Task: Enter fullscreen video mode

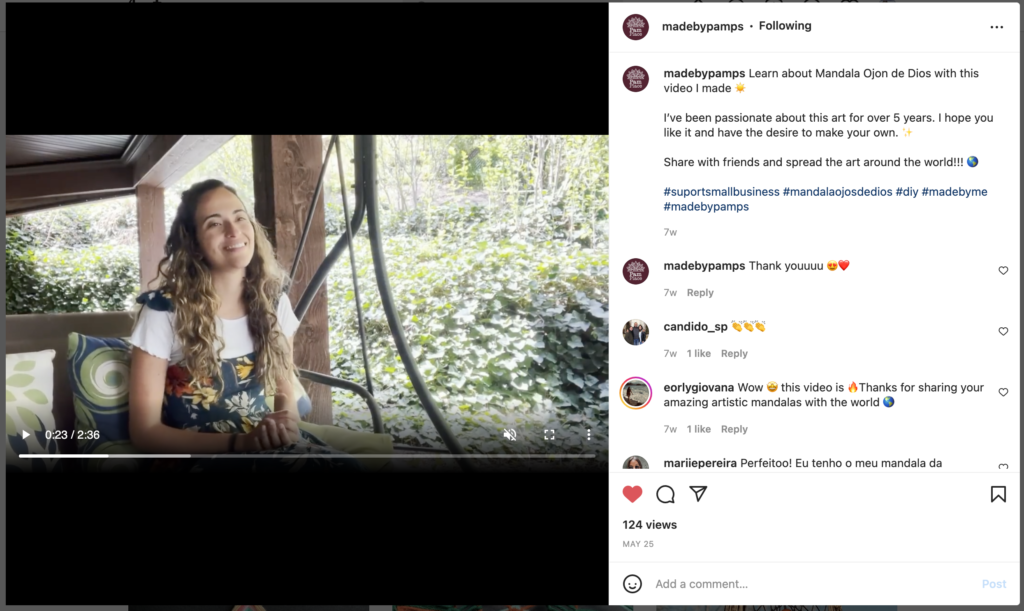Action: pyautogui.click(x=549, y=435)
